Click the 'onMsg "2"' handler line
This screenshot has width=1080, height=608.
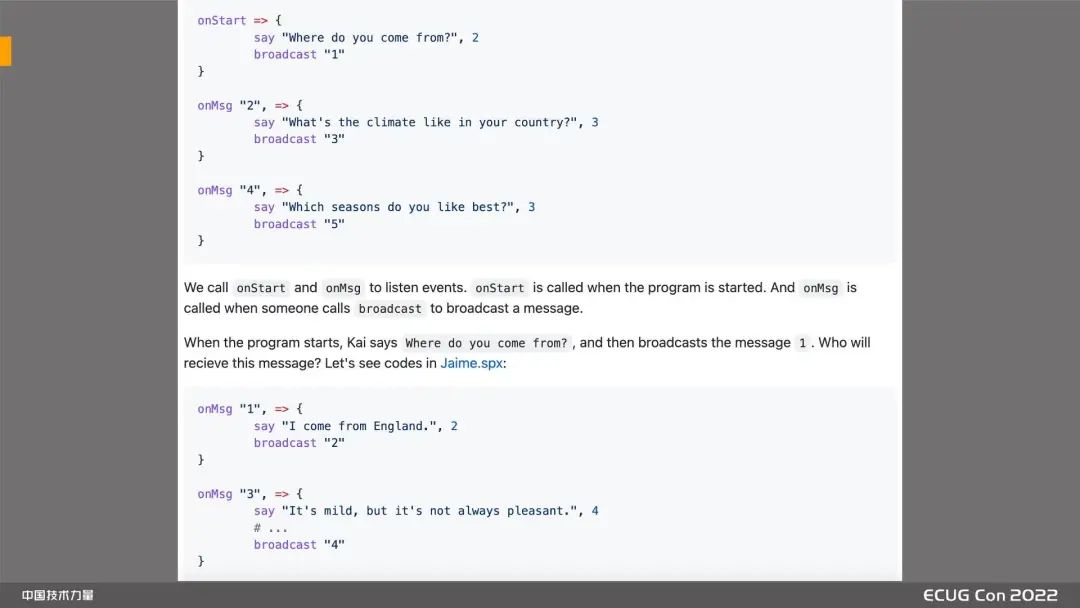[250, 105]
